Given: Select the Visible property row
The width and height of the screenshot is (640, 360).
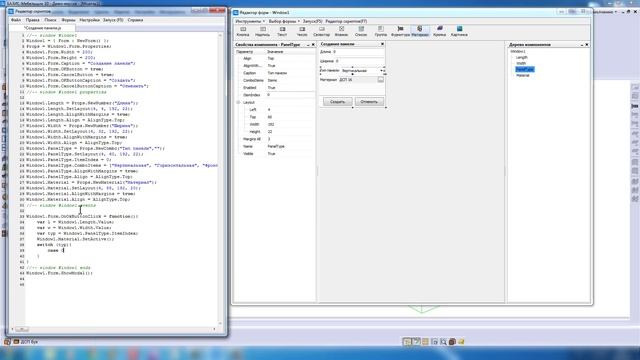Looking at the screenshot, I should [275, 154].
